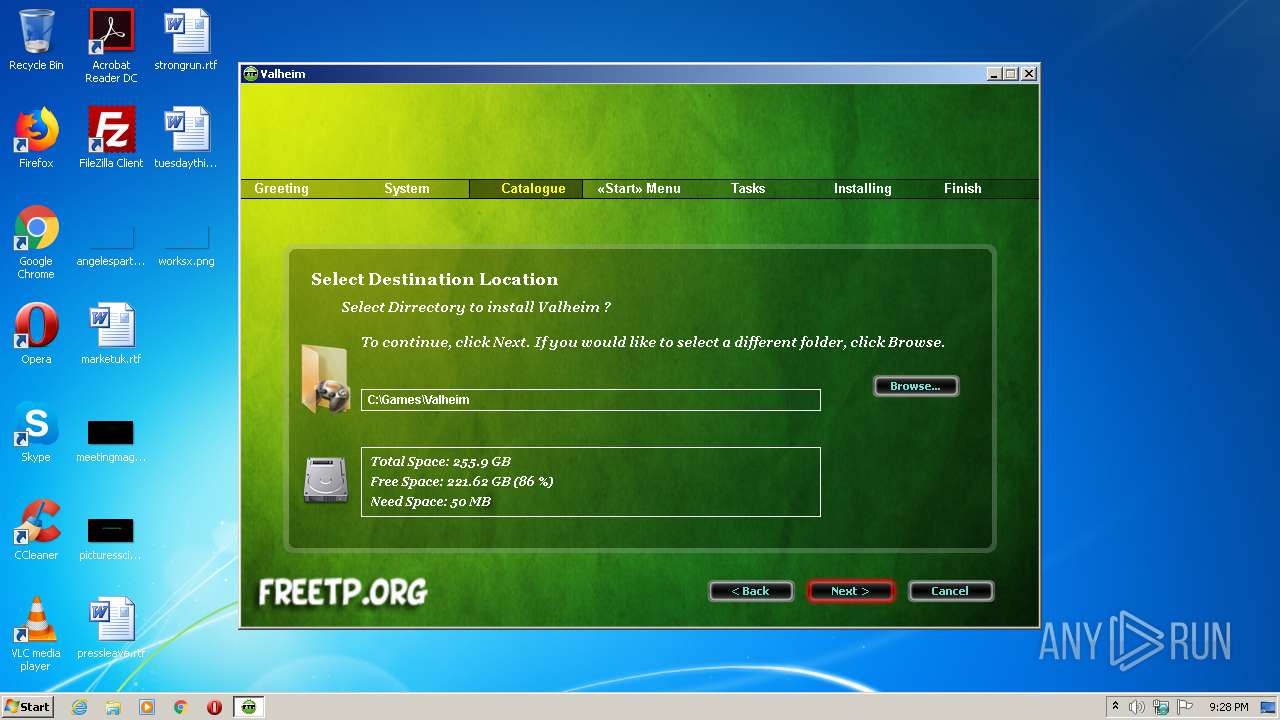Click the < Back button
Viewport: 1280px width, 720px height.
(x=751, y=591)
